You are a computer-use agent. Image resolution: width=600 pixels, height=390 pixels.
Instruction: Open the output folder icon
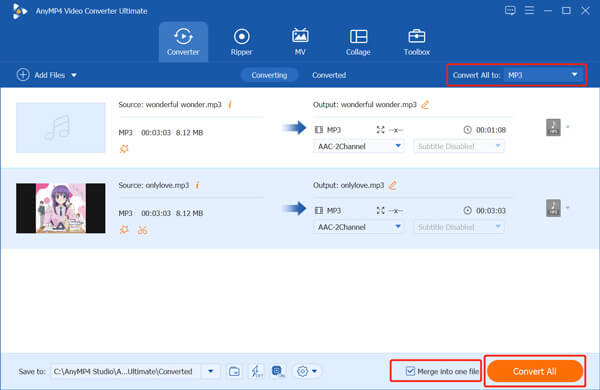[234, 371]
